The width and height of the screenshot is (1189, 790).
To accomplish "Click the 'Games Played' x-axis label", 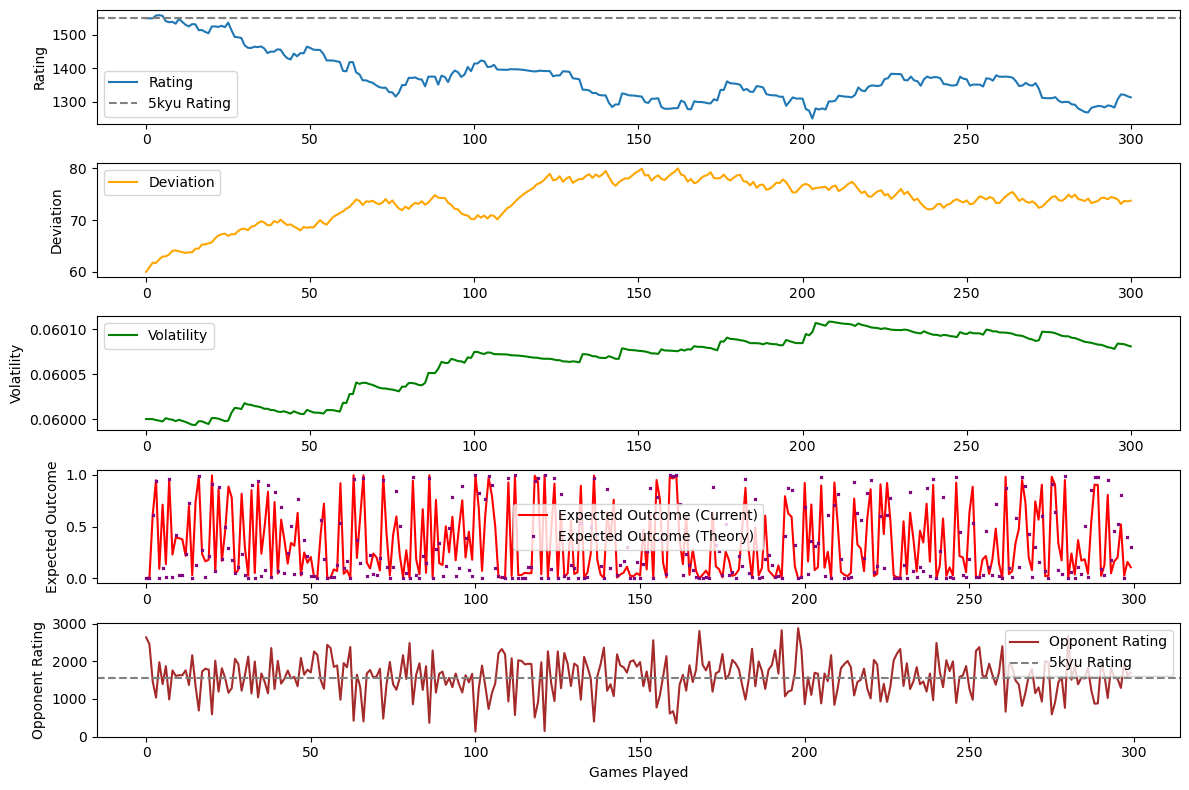I will (638, 772).
